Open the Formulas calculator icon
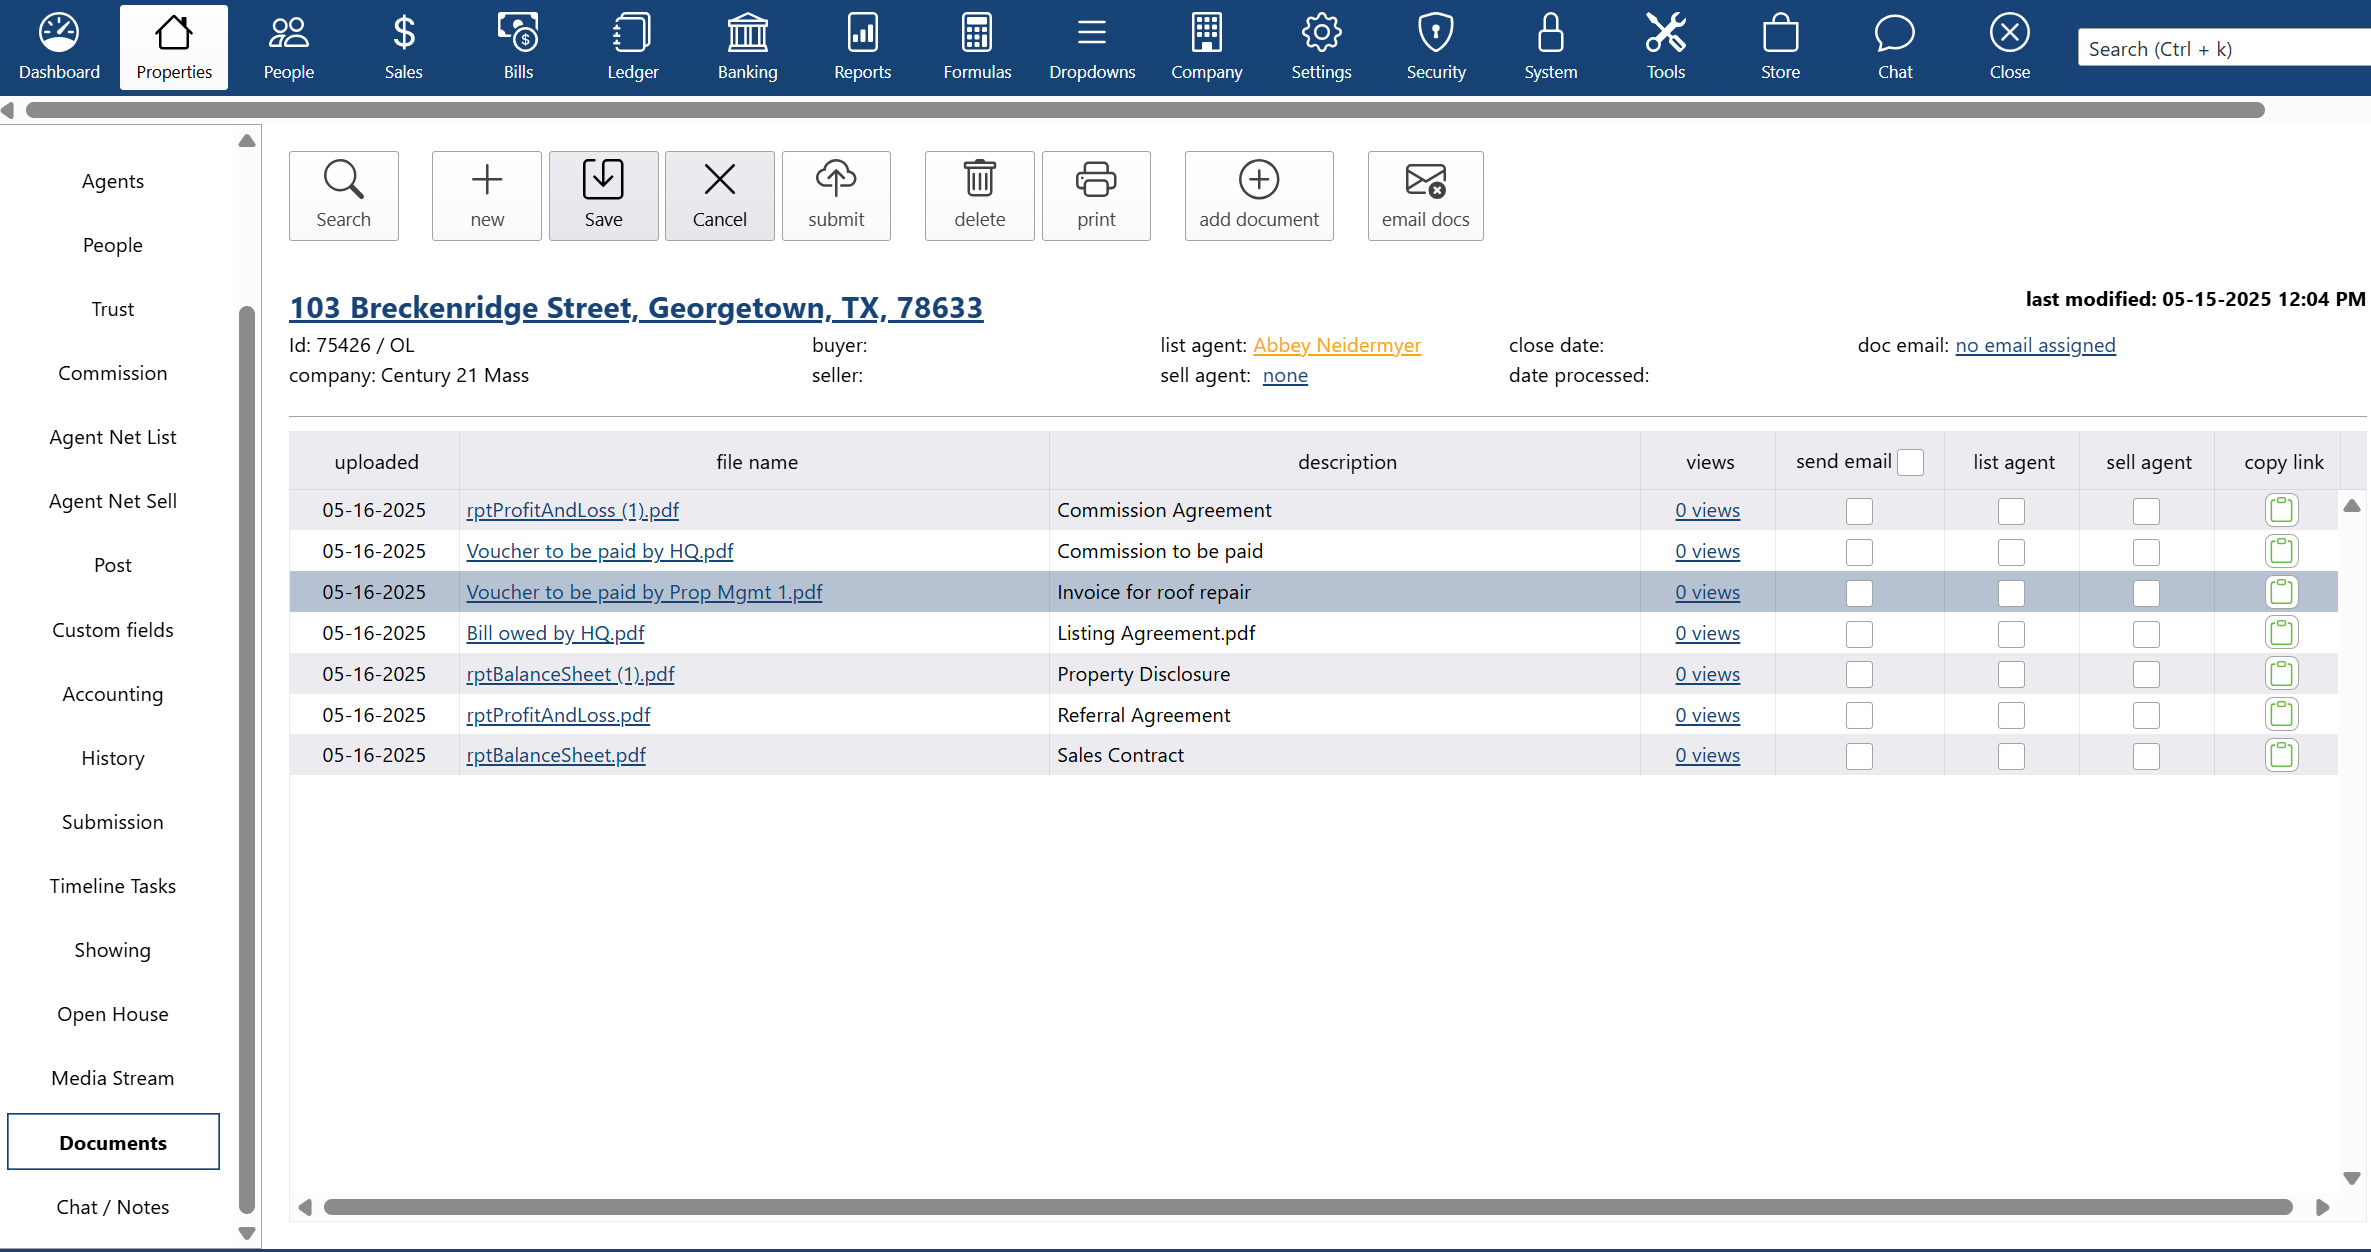The image size is (2371, 1252). (x=977, y=47)
